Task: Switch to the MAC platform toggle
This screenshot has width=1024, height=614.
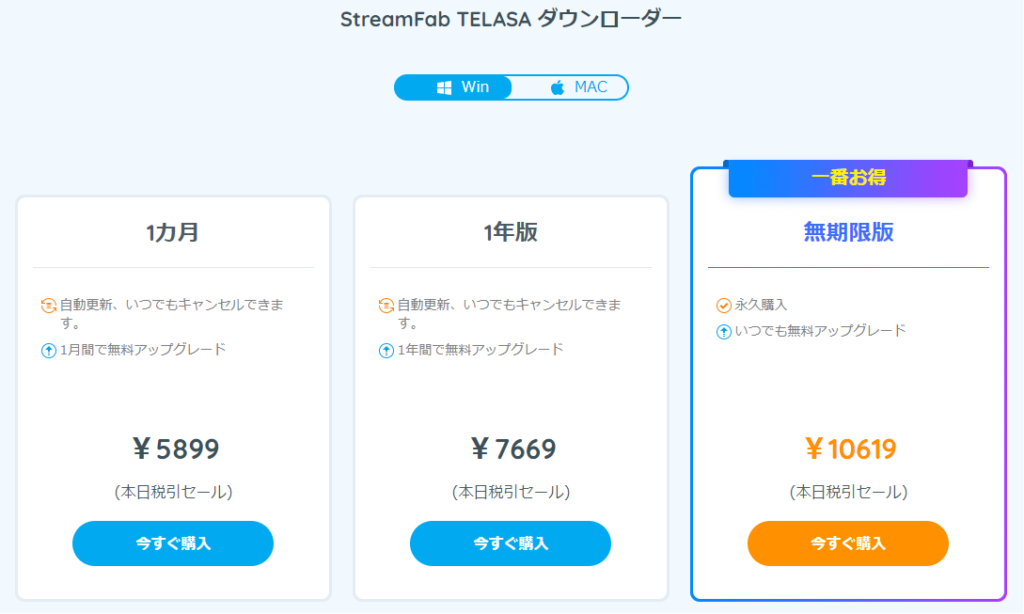Action: point(570,88)
